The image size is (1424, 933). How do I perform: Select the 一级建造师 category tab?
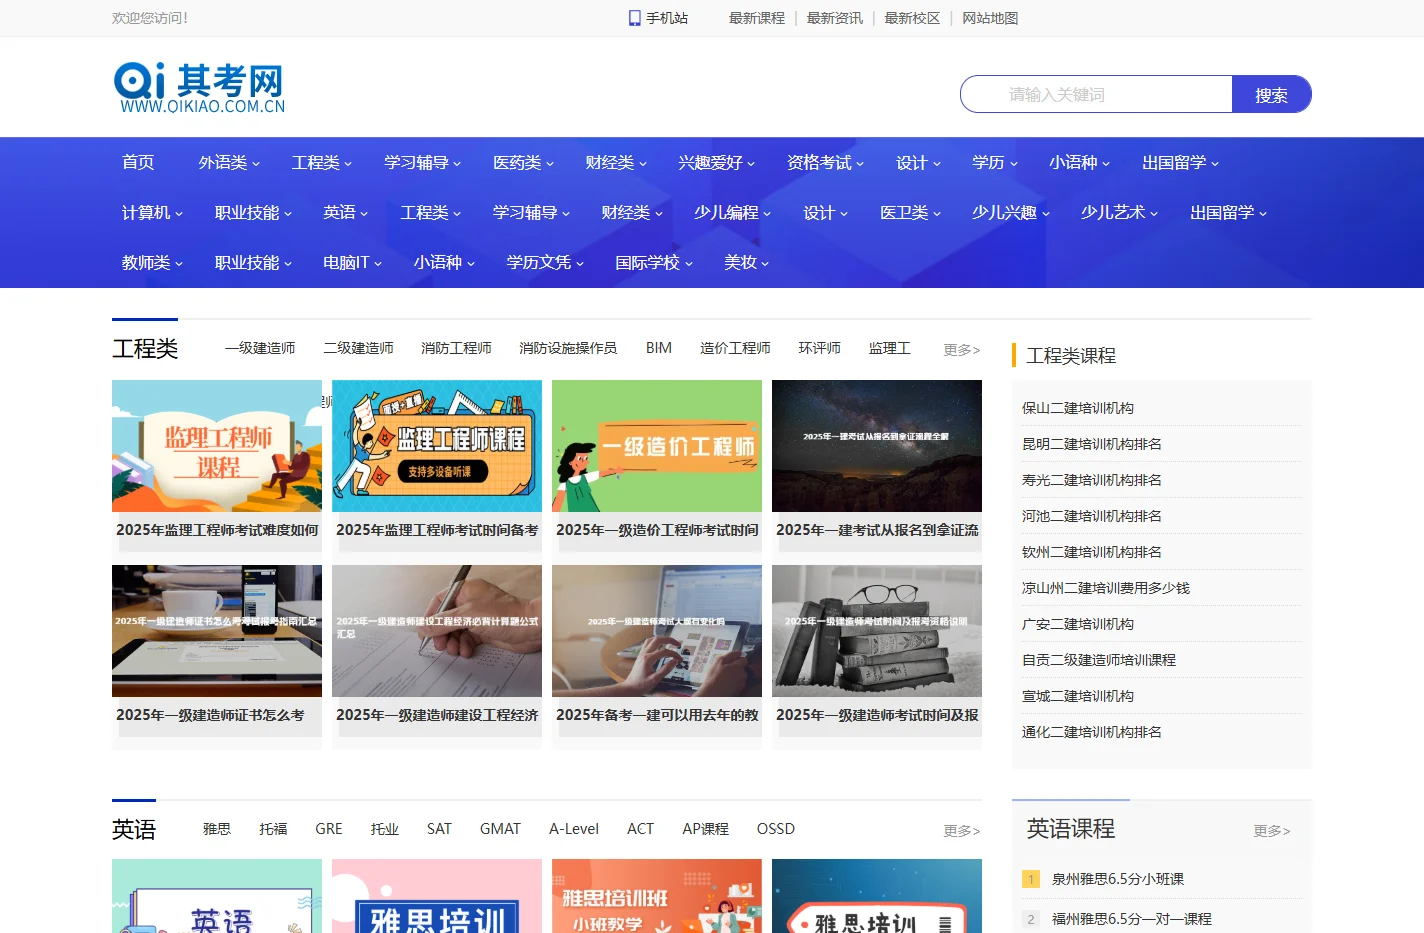pyautogui.click(x=260, y=348)
